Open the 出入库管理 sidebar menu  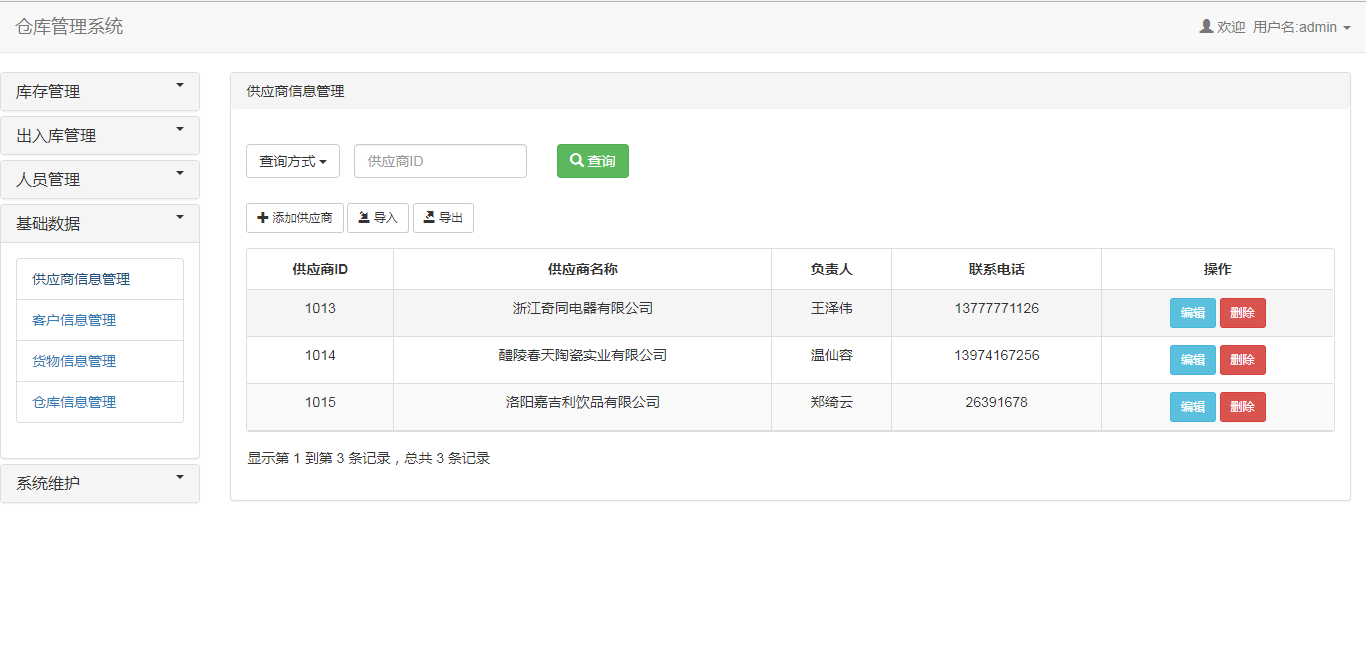coord(100,135)
